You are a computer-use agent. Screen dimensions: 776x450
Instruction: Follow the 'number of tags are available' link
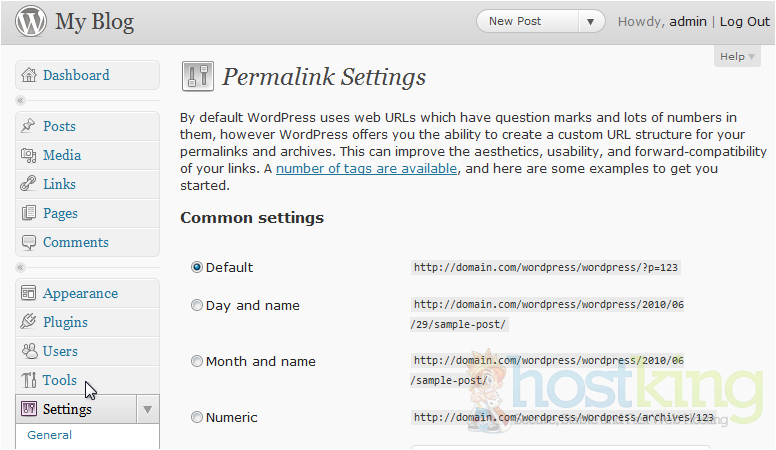(x=367, y=168)
